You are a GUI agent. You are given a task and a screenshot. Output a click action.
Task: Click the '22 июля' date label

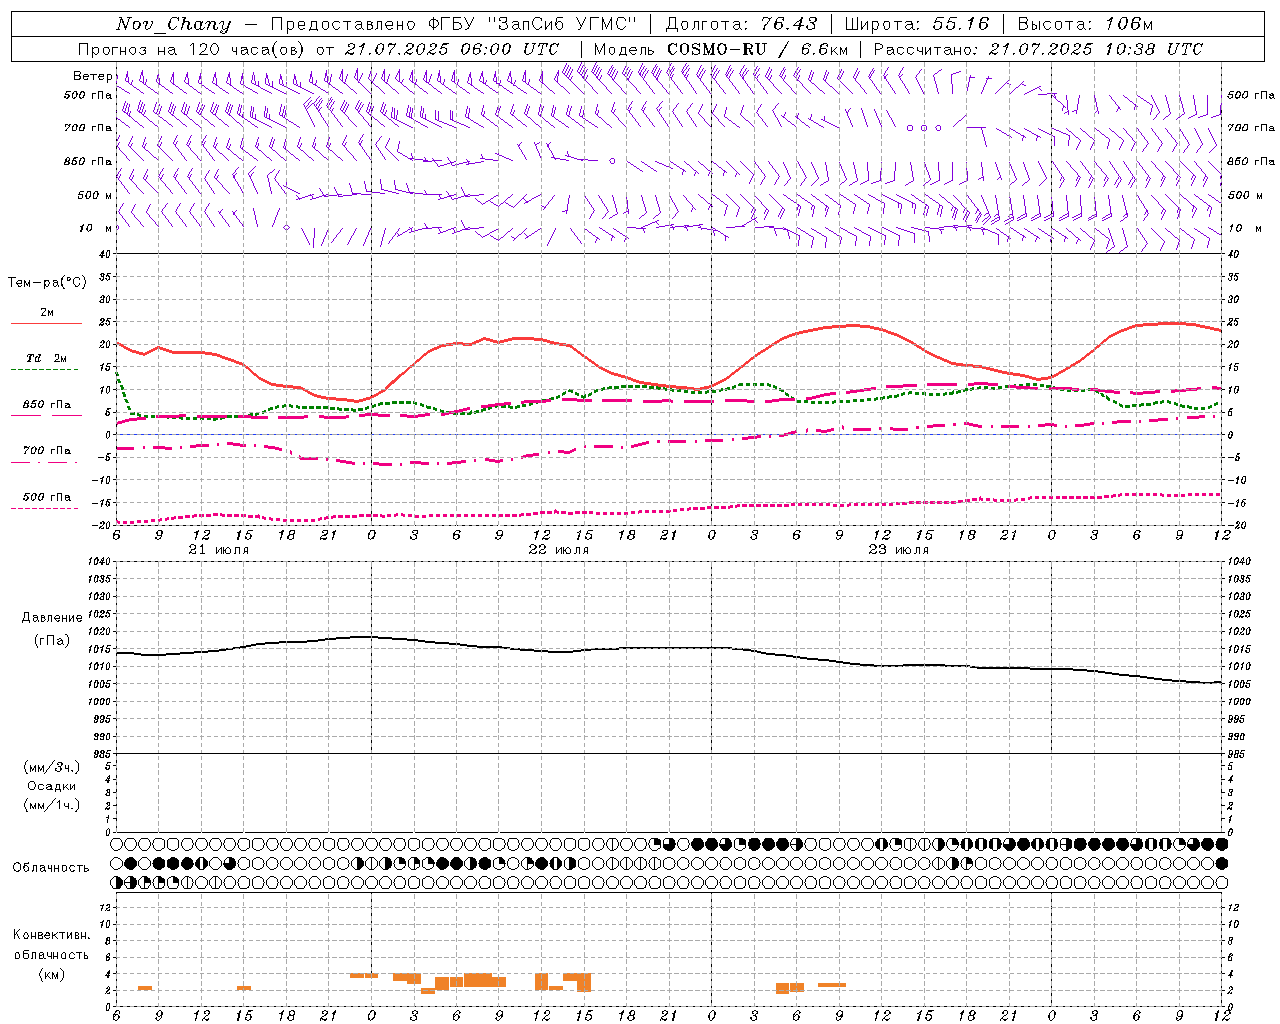pos(559,550)
